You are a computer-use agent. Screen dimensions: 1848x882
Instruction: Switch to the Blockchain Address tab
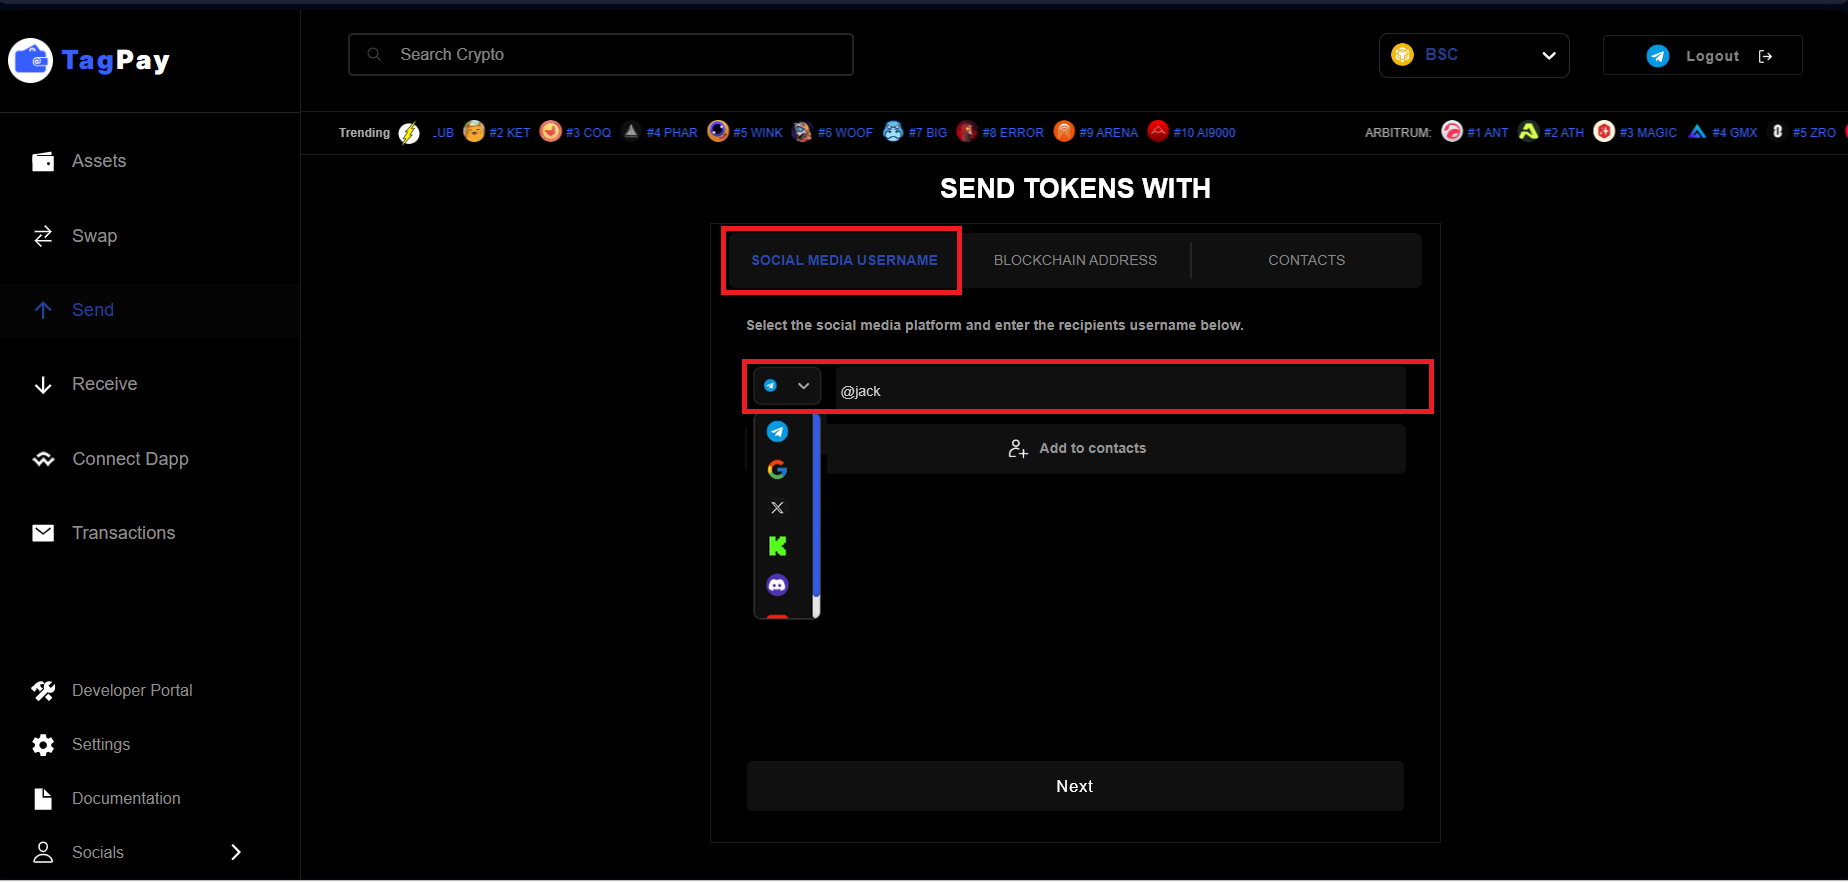[x=1075, y=260]
